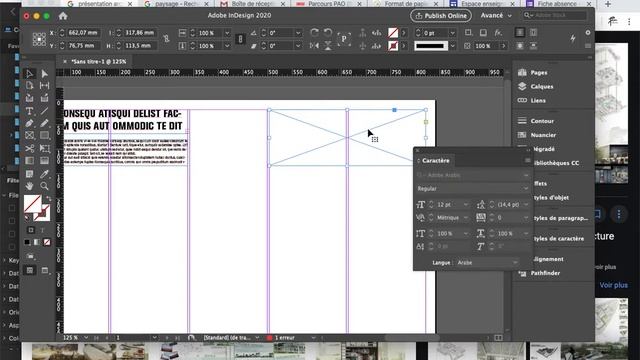Select the Gradient Swatch tool

pyautogui.click(x=29, y=161)
